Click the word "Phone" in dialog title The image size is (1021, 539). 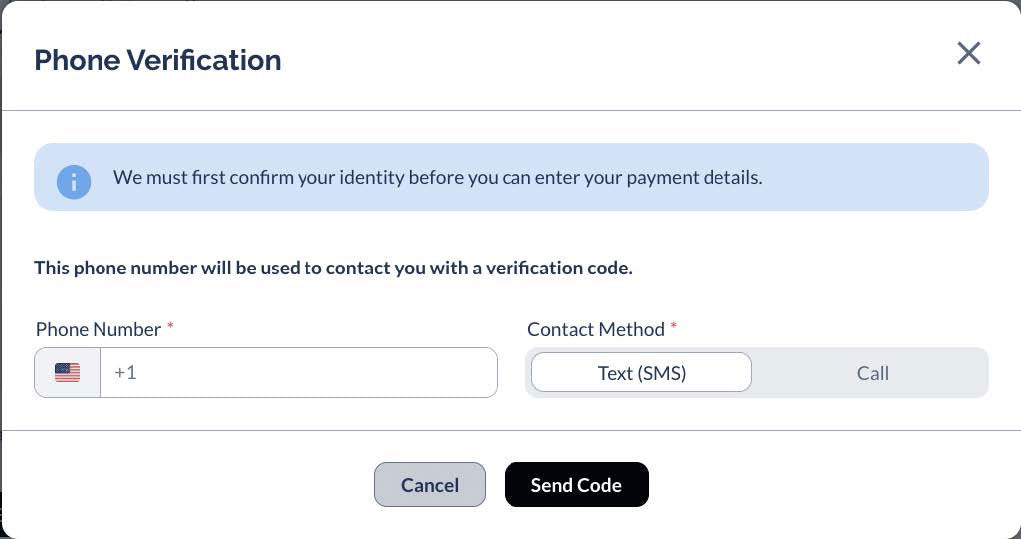(x=77, y=60)
